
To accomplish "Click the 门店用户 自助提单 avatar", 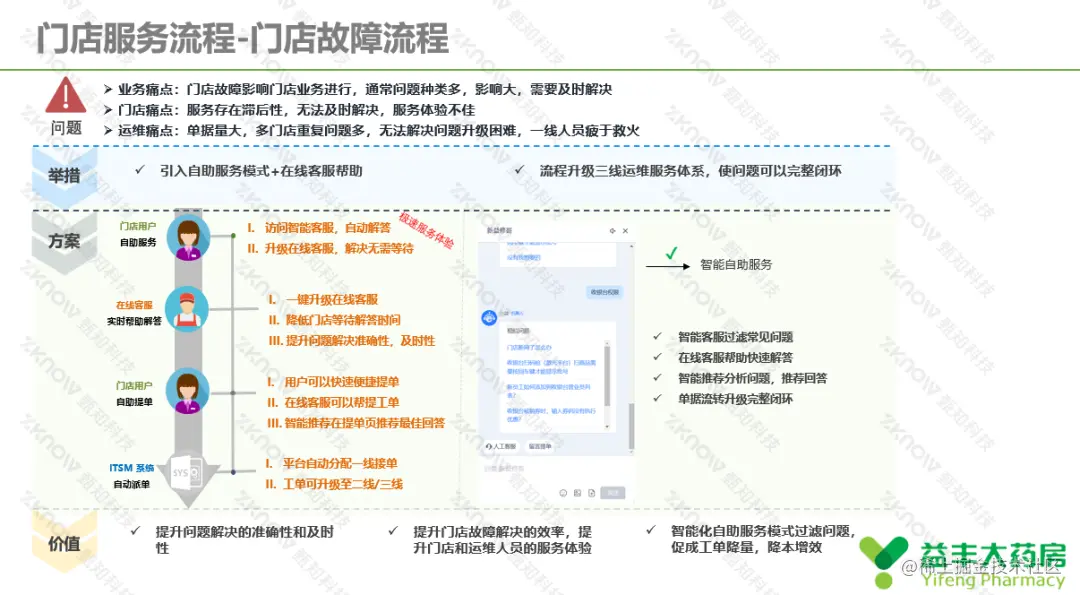I will (187, 391).
